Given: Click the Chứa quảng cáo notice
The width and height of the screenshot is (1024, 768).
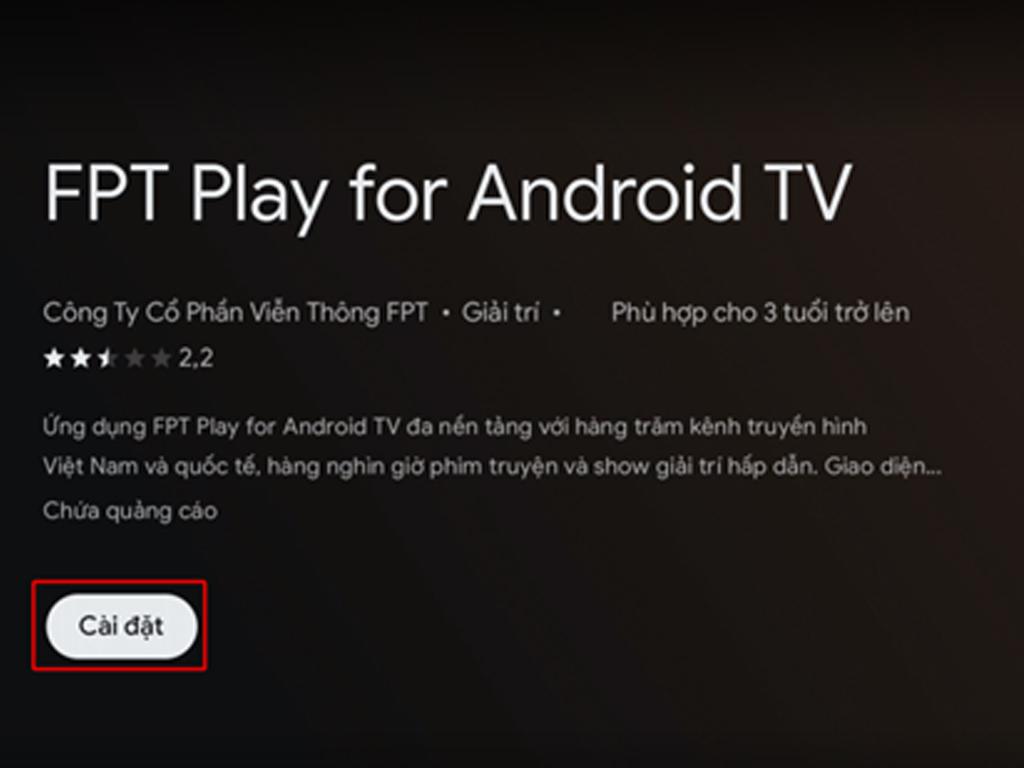Looking at the screenshot, I should click(130, 511).
